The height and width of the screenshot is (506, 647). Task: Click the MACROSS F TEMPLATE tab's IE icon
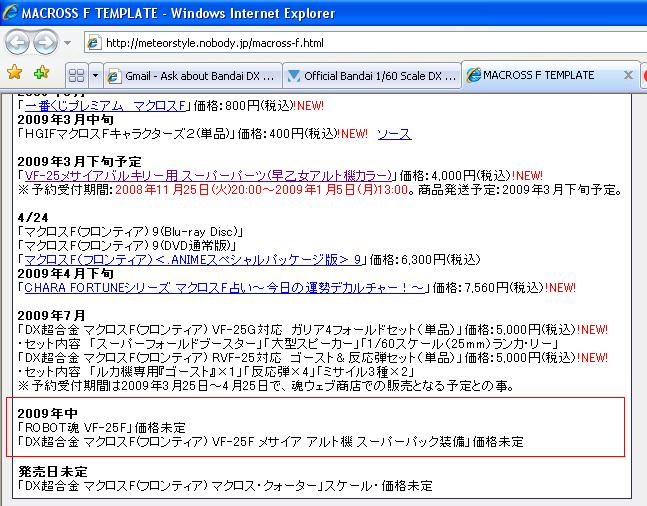[x=473, y=75]
